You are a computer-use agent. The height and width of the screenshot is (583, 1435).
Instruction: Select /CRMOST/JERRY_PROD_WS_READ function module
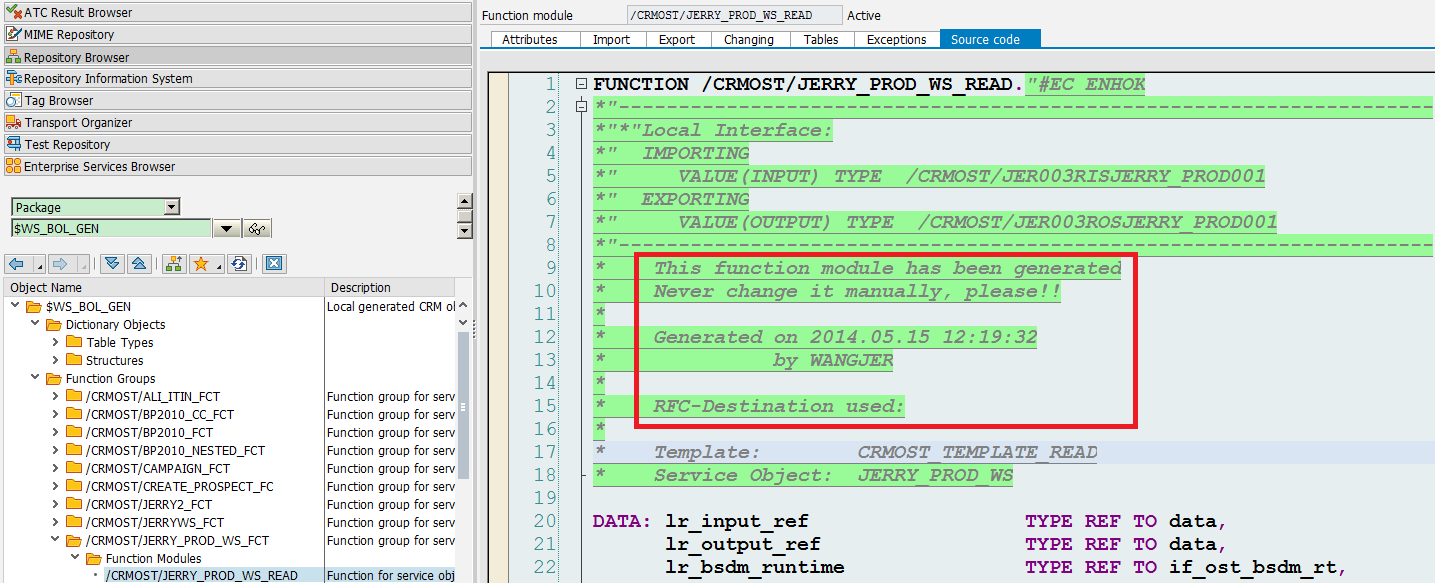click(201, 575)
